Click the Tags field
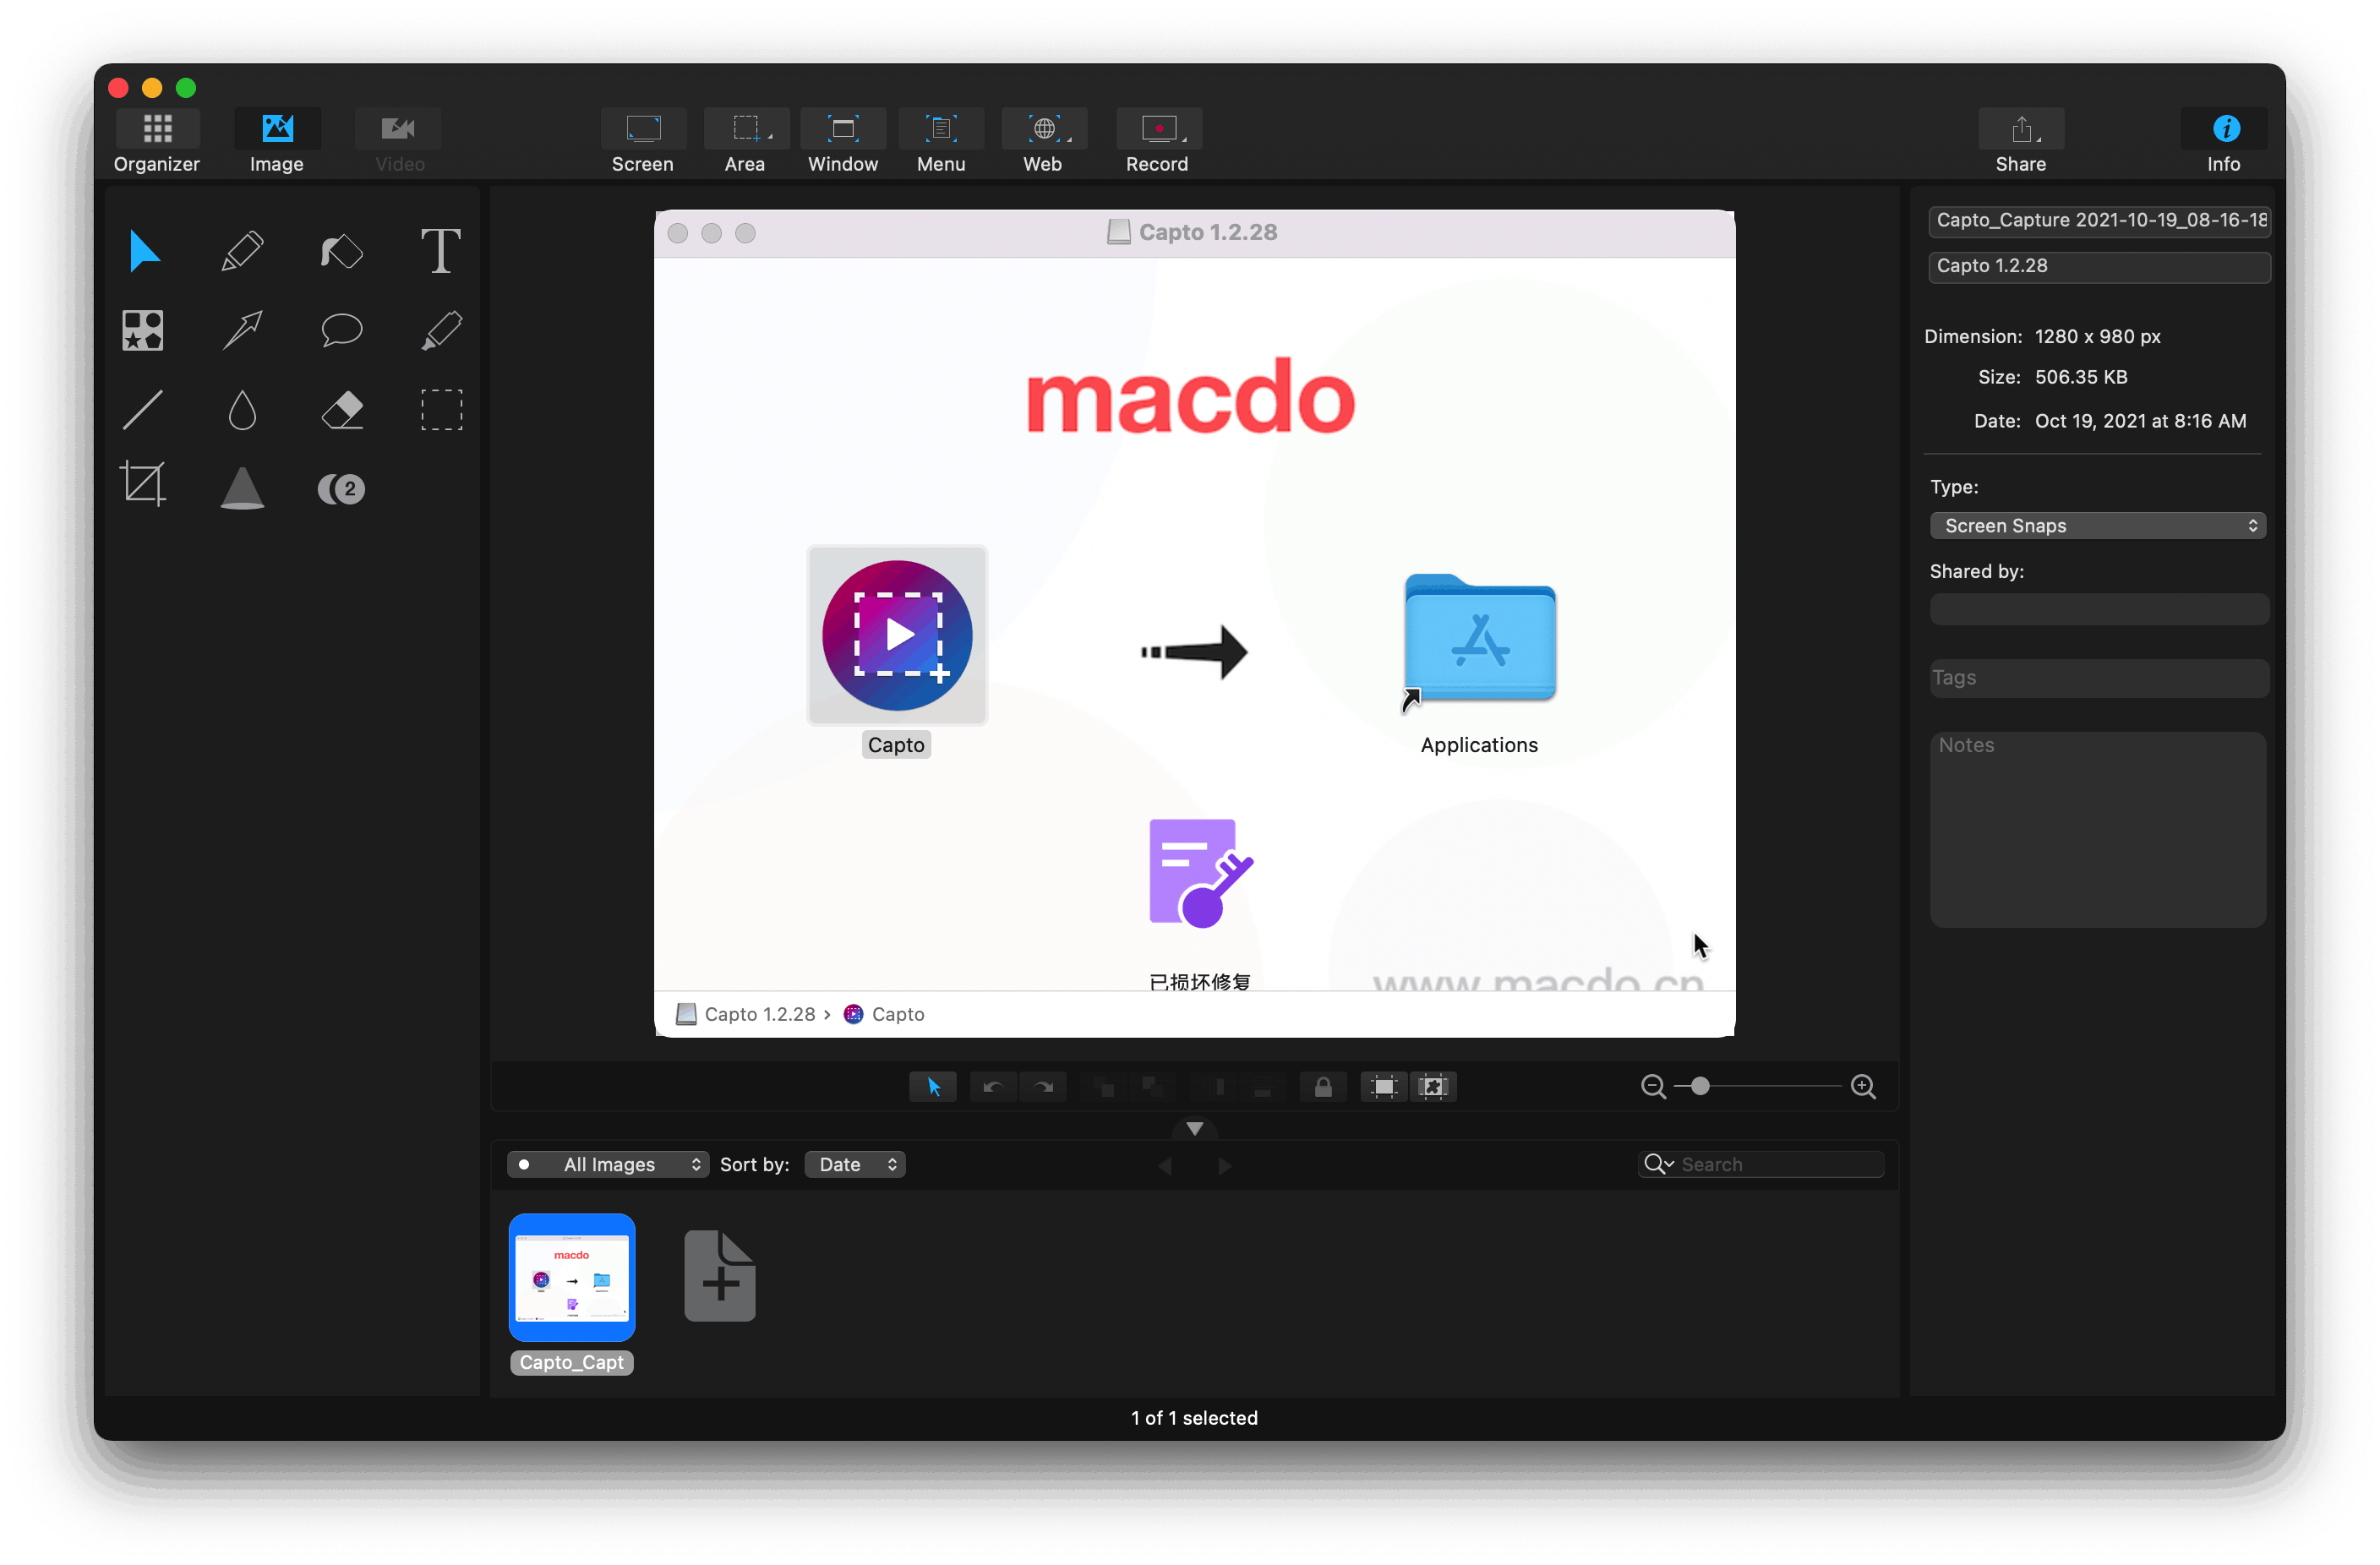Viewport: 2380px width, 1565px height. [2099, 678]
